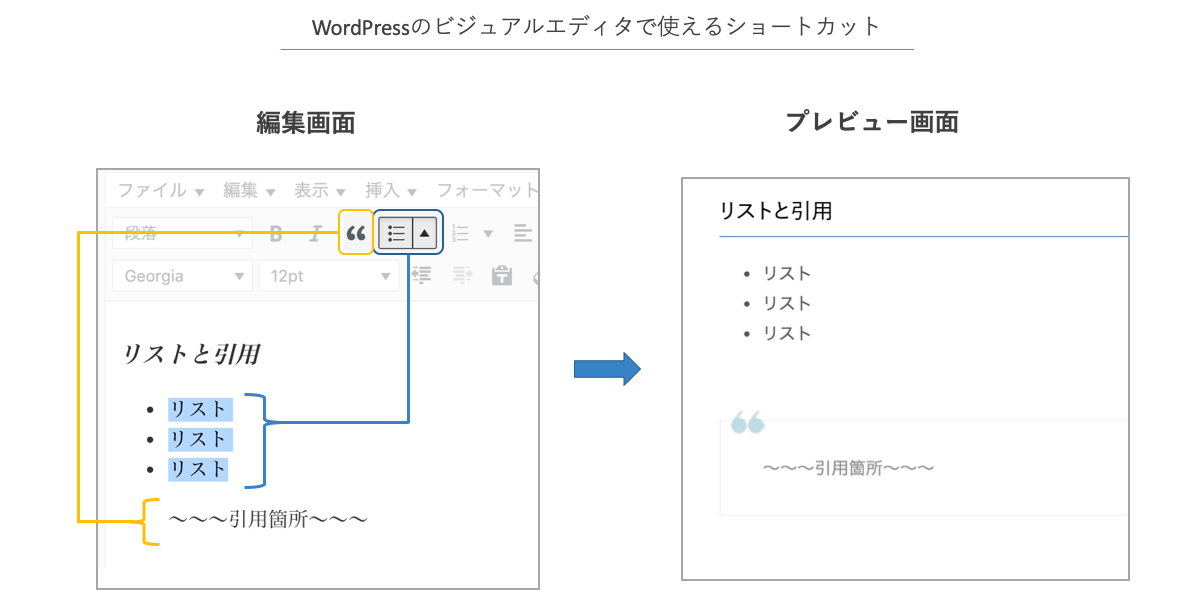Toggle italic formatting with the I icon
The image size is (1197, 600).
pos(315,234)
